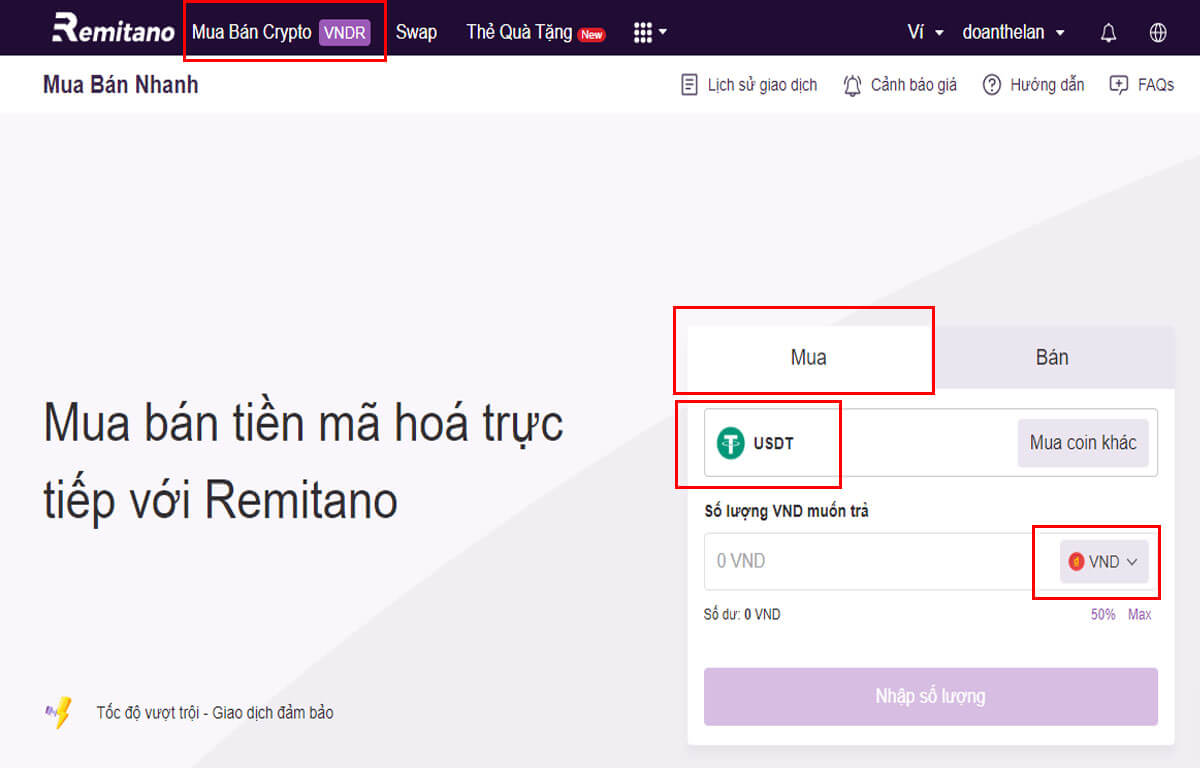
Task: Click the Lịch sử giao dịch icon
Action: (689, 85)
